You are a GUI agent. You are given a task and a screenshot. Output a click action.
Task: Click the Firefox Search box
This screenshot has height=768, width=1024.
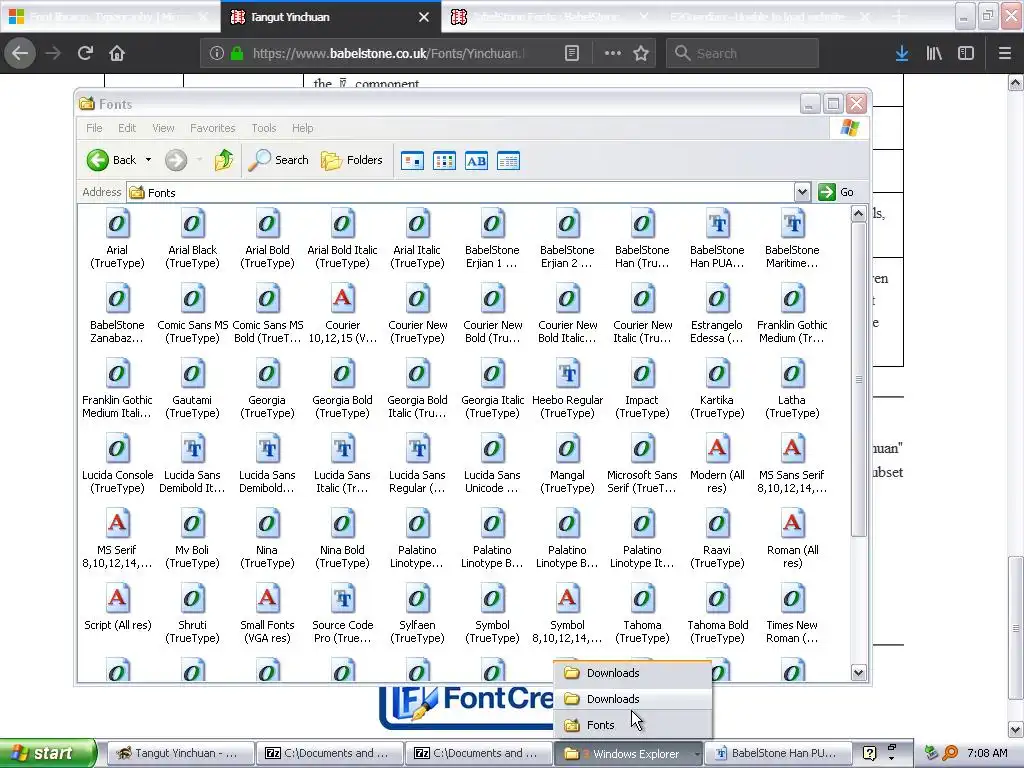tap(742, 53)
